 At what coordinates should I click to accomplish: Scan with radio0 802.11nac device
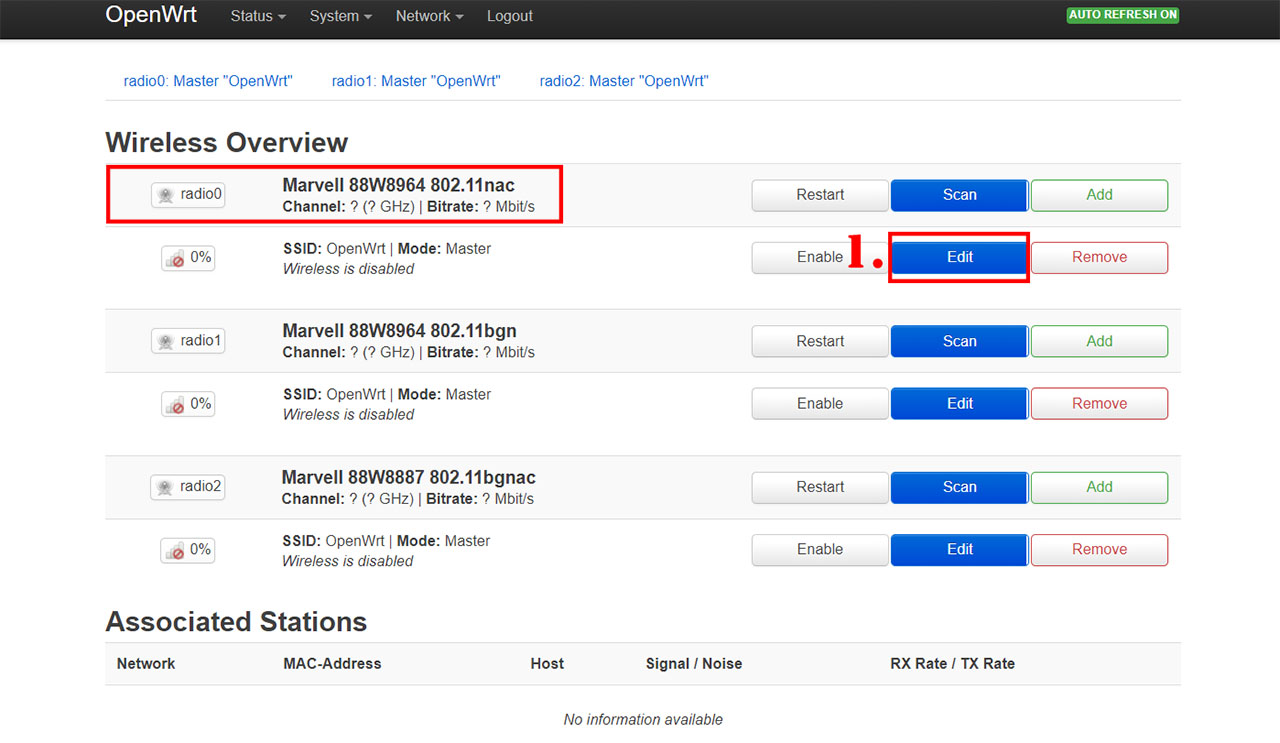pyautogui.click(x=959, y=195)
